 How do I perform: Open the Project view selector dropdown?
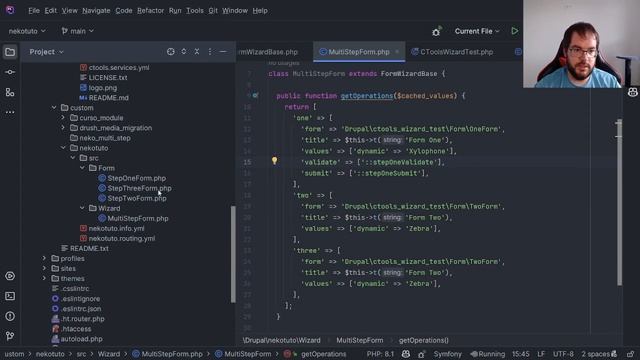point(47,52)
